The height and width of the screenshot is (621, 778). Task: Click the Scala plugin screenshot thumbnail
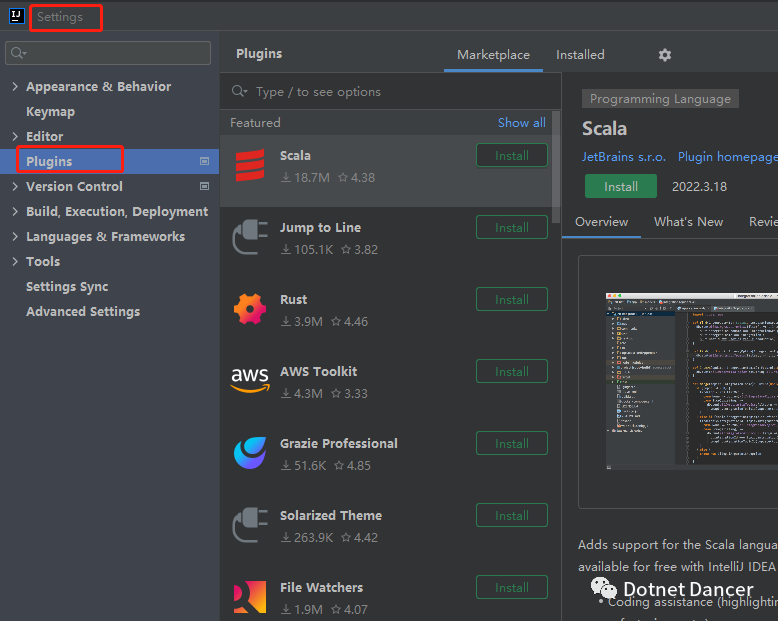point(692,380)
